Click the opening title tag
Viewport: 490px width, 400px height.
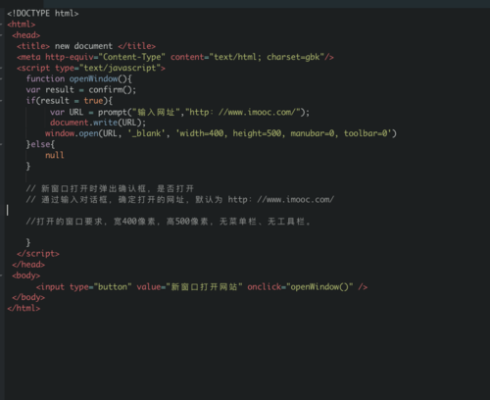coord(33,46)
